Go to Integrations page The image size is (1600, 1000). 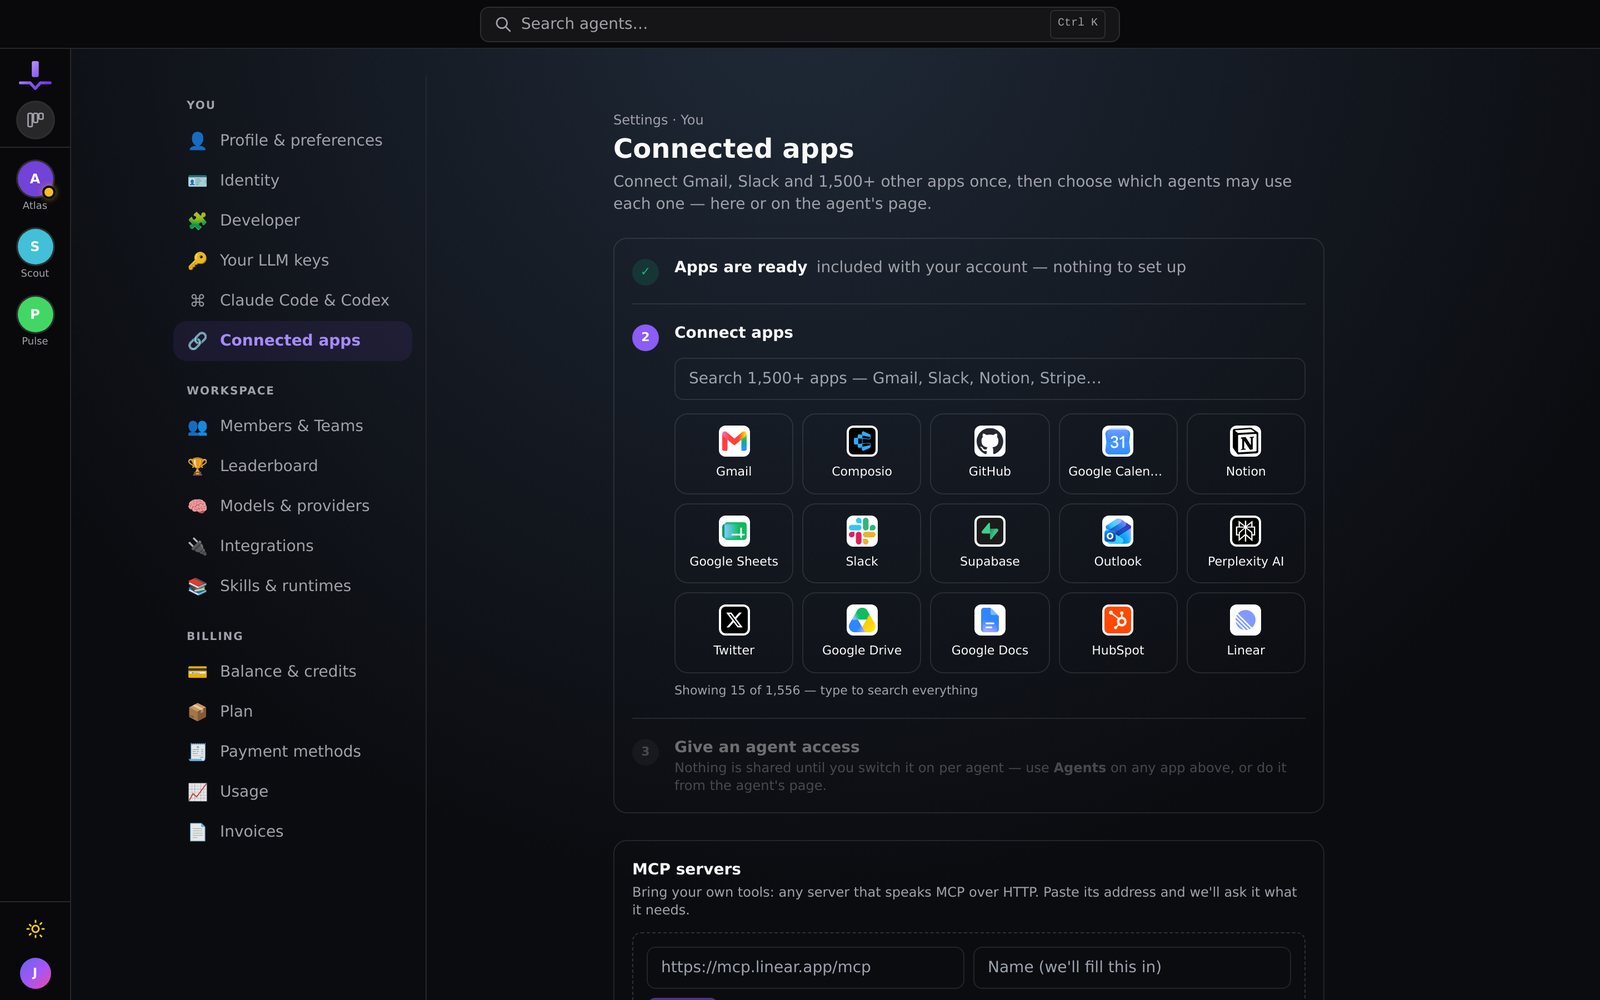[292, 547]
